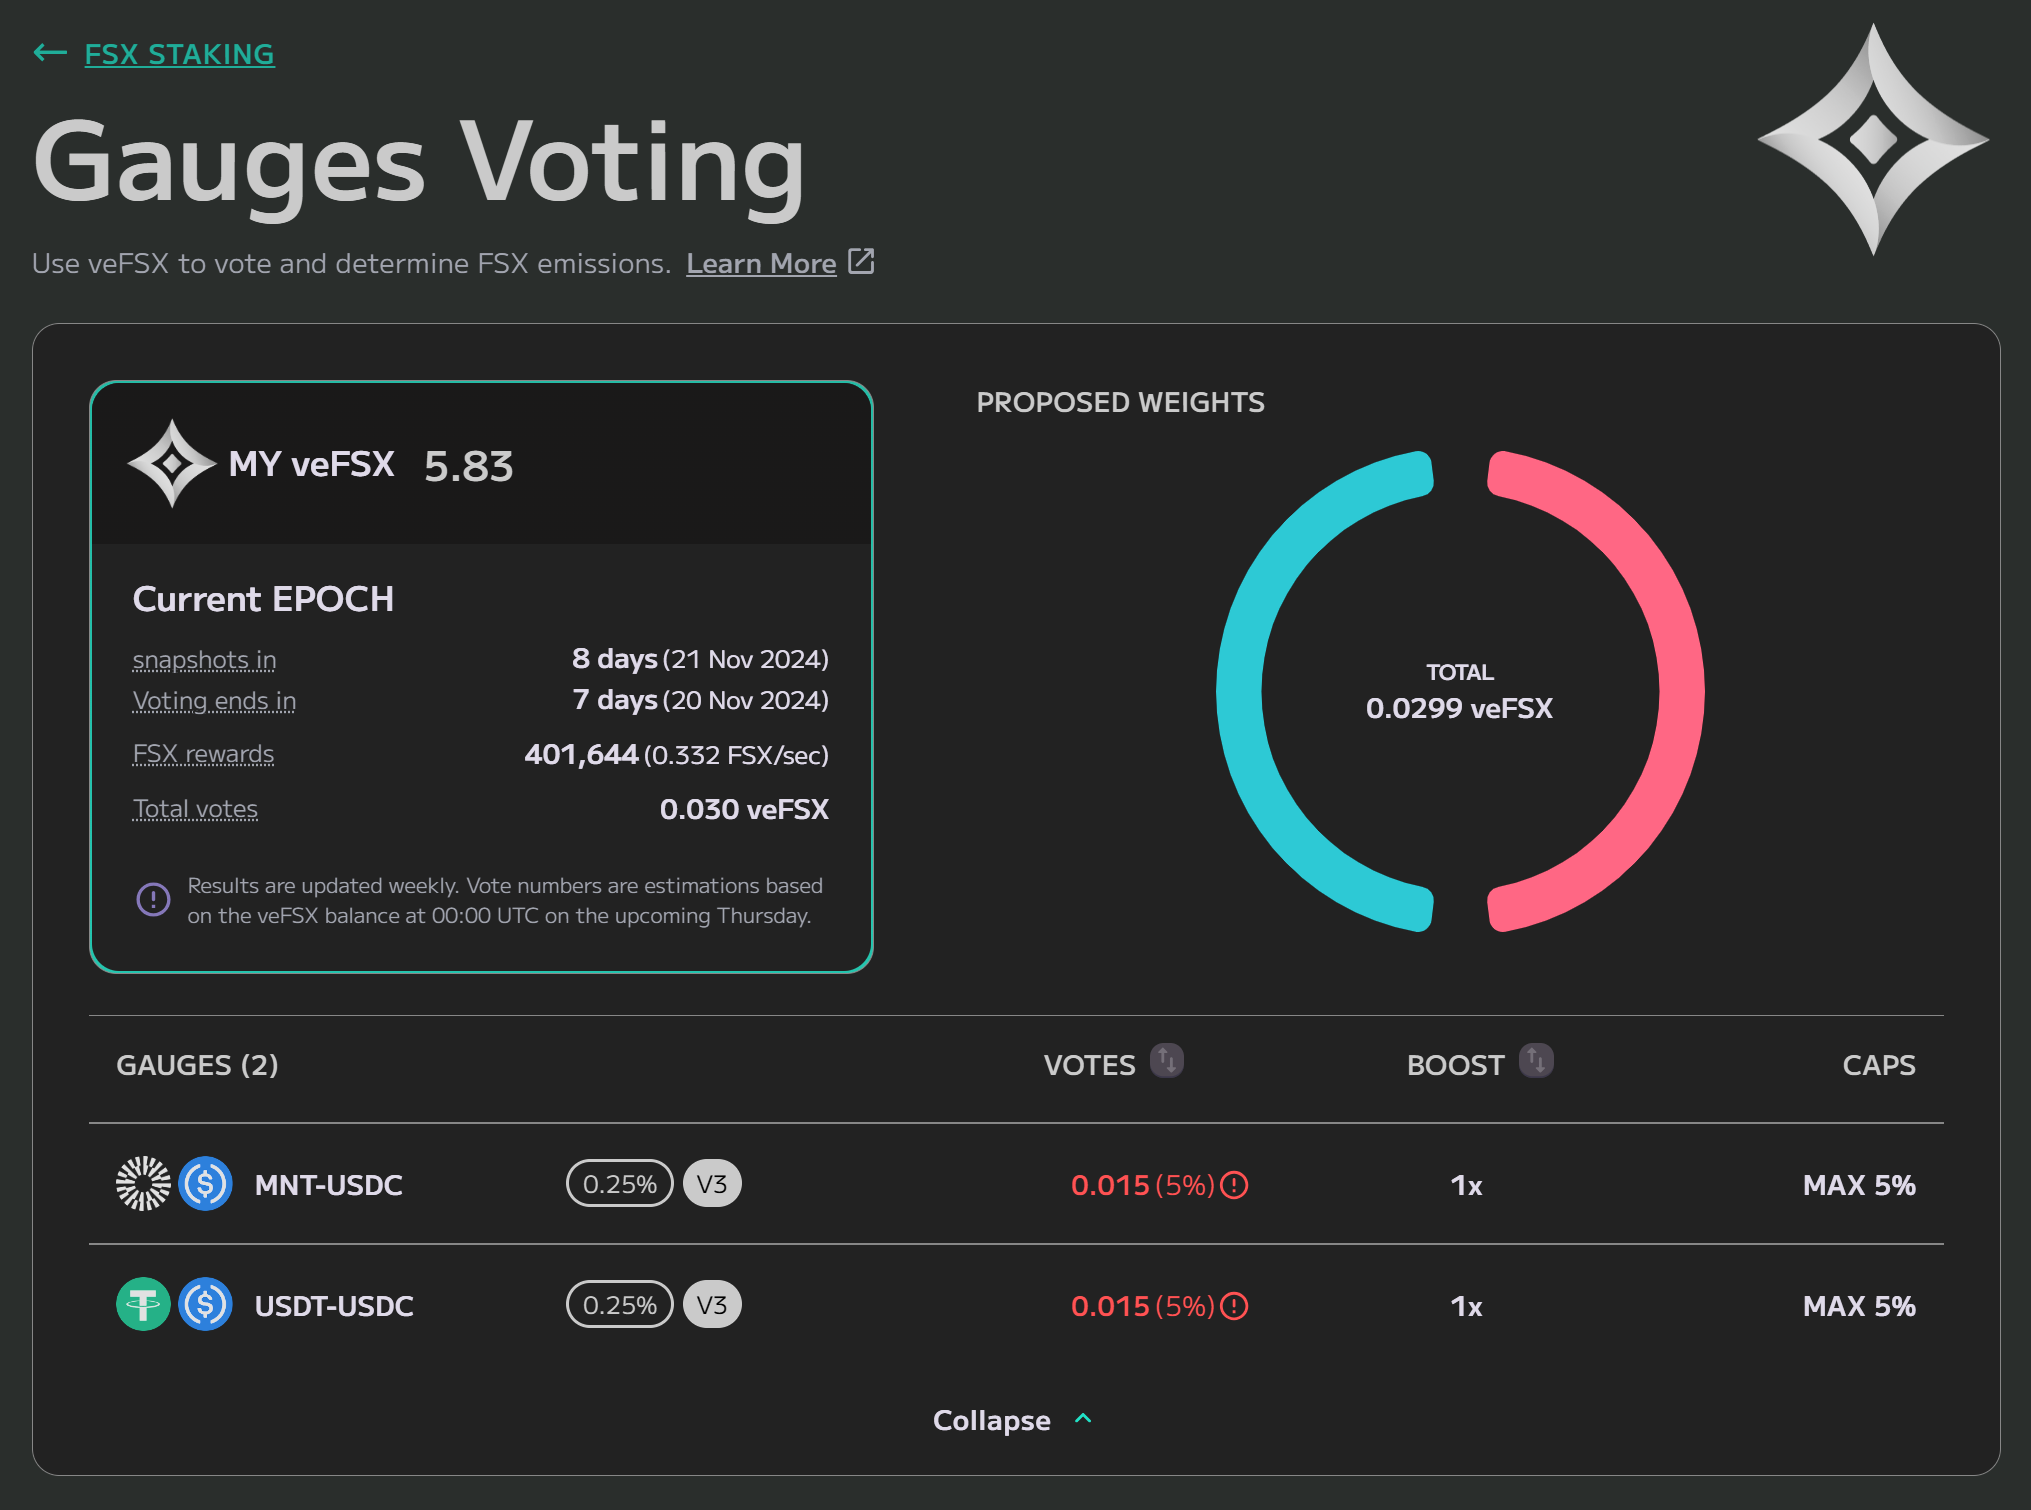Click the warning icon on MNT-USDC votes

click(1235, 1185)
